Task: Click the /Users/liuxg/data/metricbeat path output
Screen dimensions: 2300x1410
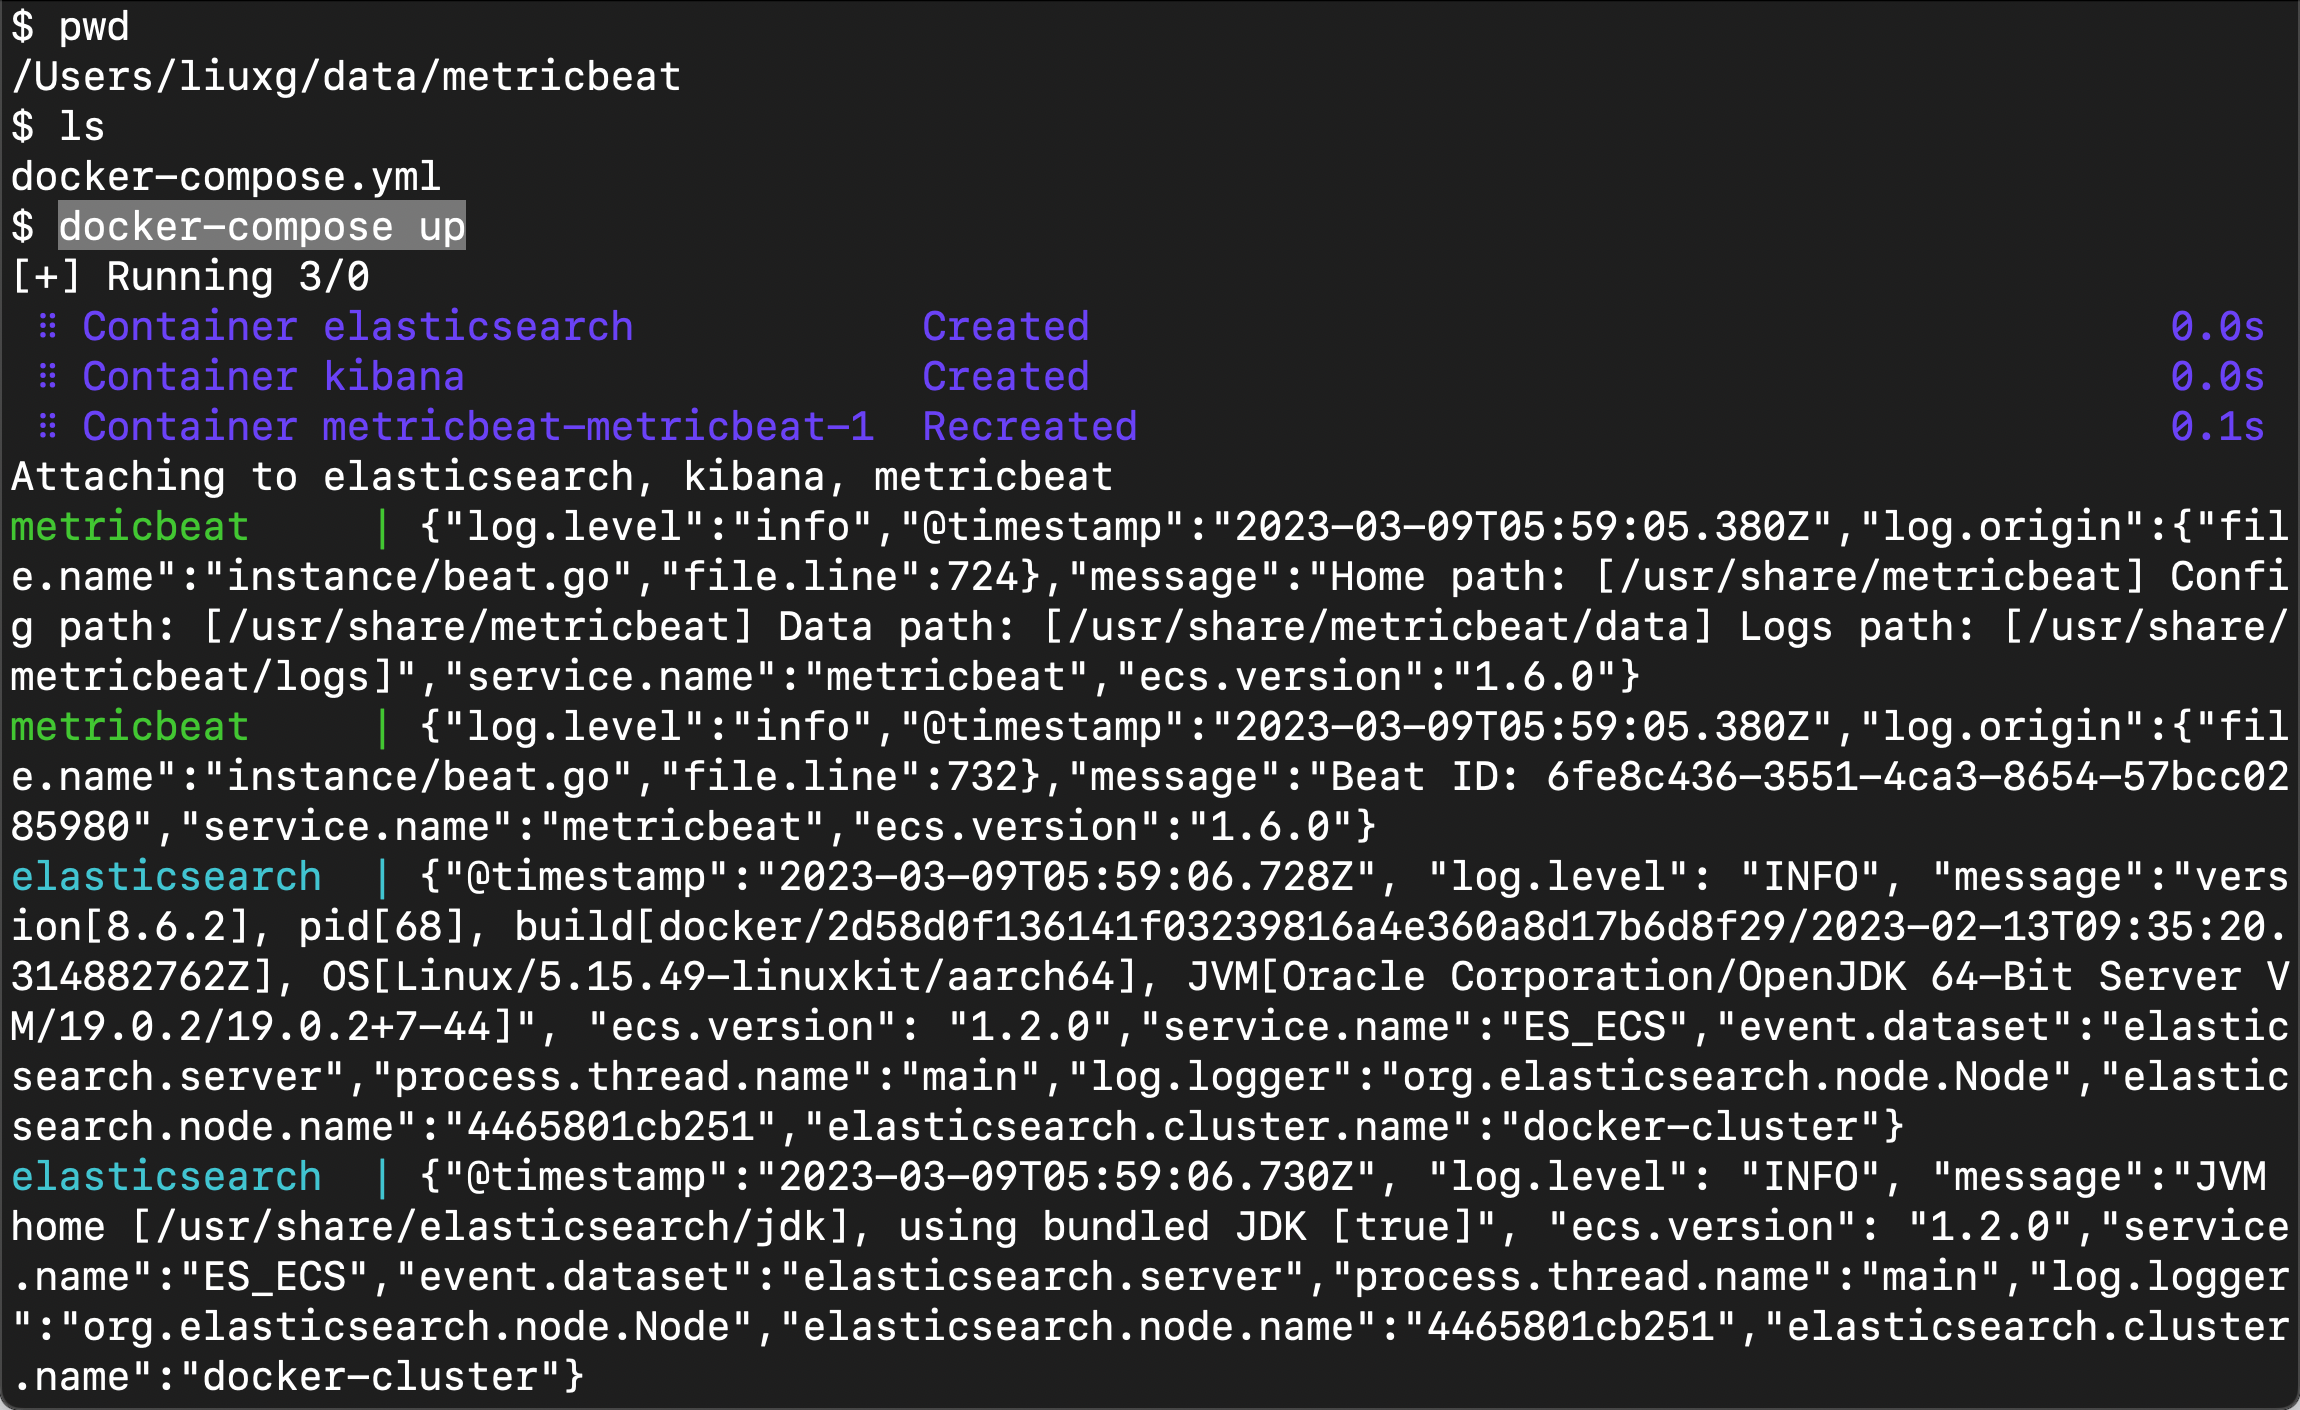Action: 346,77
